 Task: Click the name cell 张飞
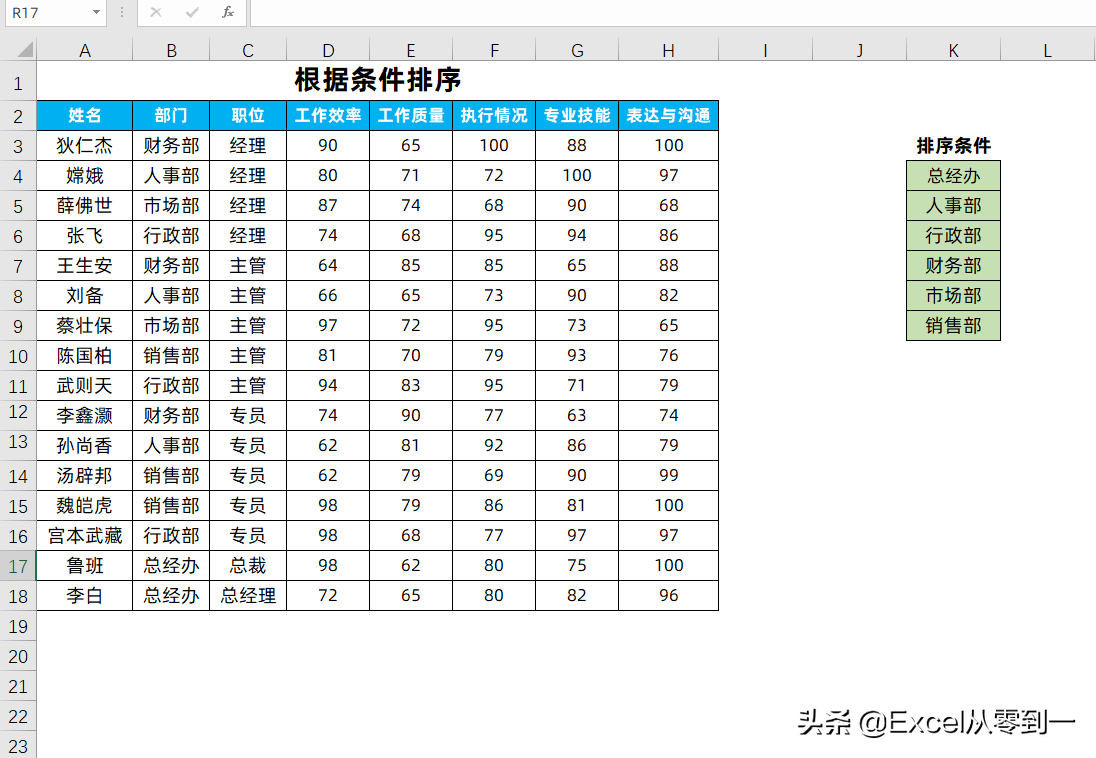[85, 236]
